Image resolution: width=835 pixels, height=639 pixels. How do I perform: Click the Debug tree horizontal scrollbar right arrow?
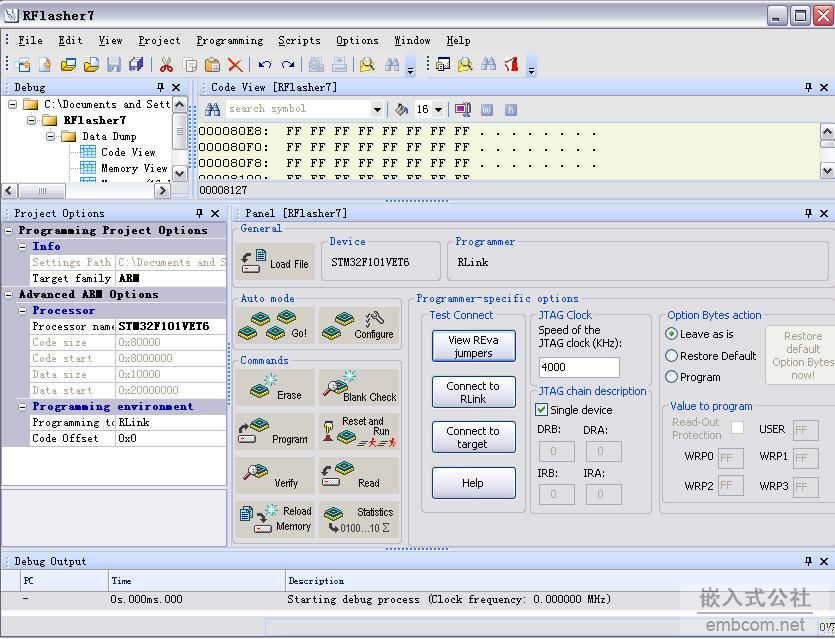(162, 190)
